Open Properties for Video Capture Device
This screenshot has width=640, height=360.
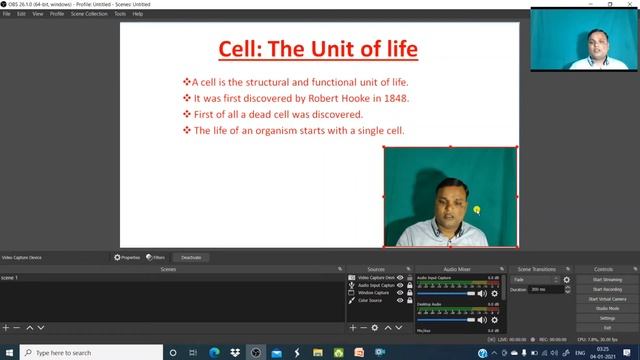click(127, 258)
